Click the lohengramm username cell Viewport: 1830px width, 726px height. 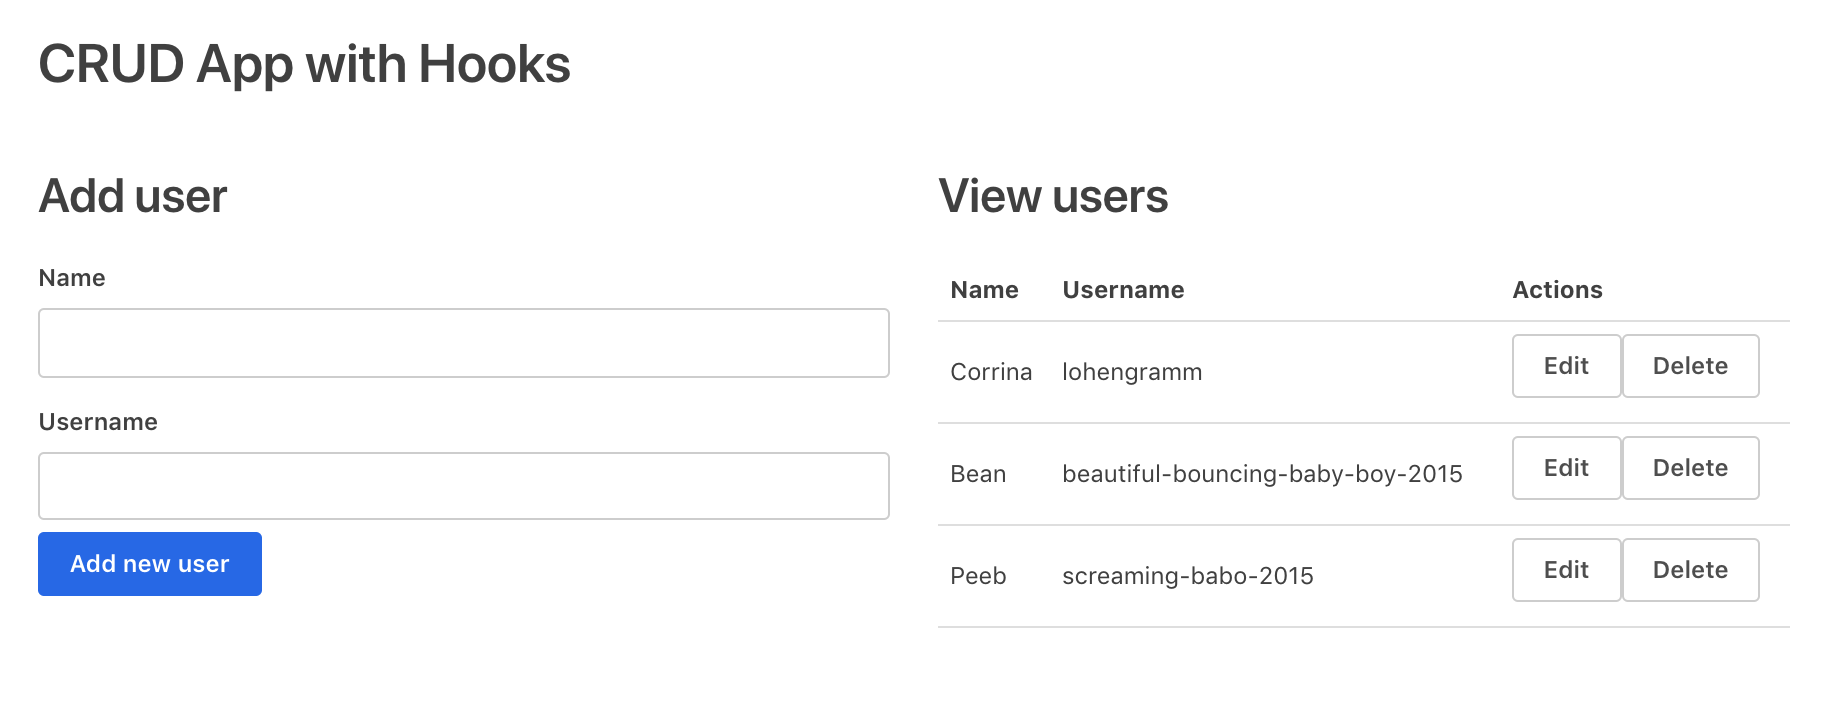tap(1131, 372)
